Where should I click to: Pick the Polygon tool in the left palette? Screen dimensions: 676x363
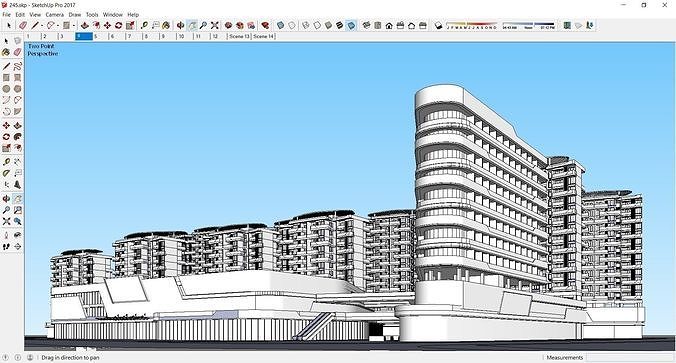click(17, 89)
